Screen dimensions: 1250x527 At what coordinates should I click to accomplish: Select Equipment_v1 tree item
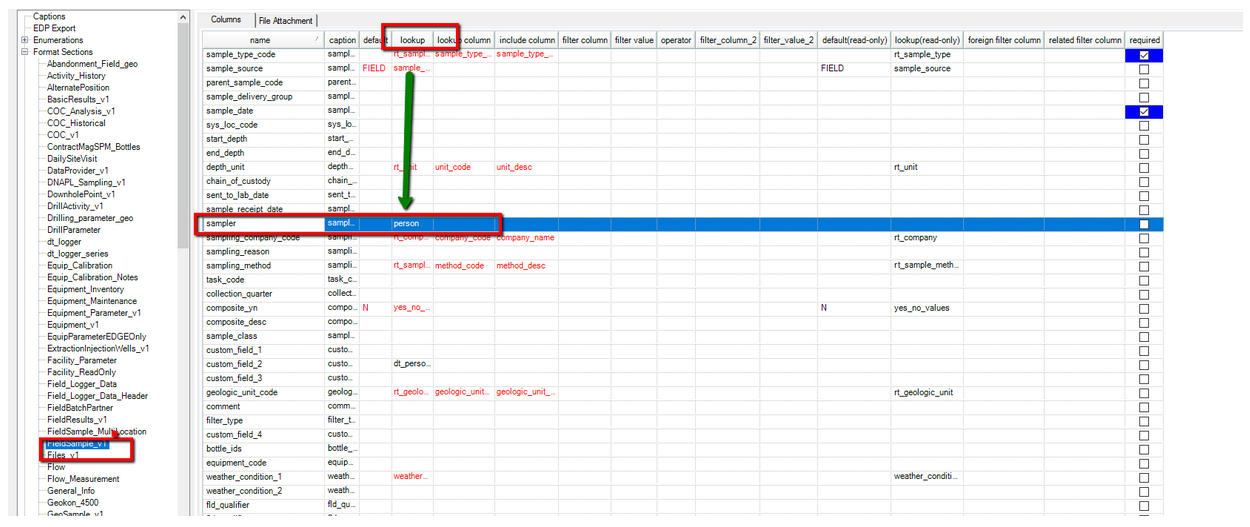click(x=73, y=325)
